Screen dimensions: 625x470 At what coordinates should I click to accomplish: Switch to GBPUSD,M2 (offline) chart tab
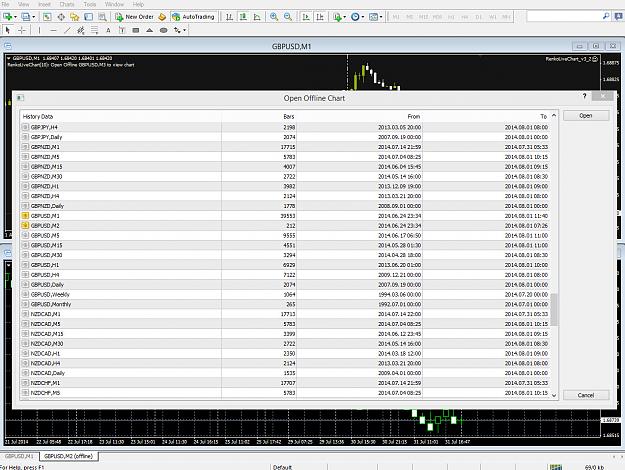pos(69,456)
